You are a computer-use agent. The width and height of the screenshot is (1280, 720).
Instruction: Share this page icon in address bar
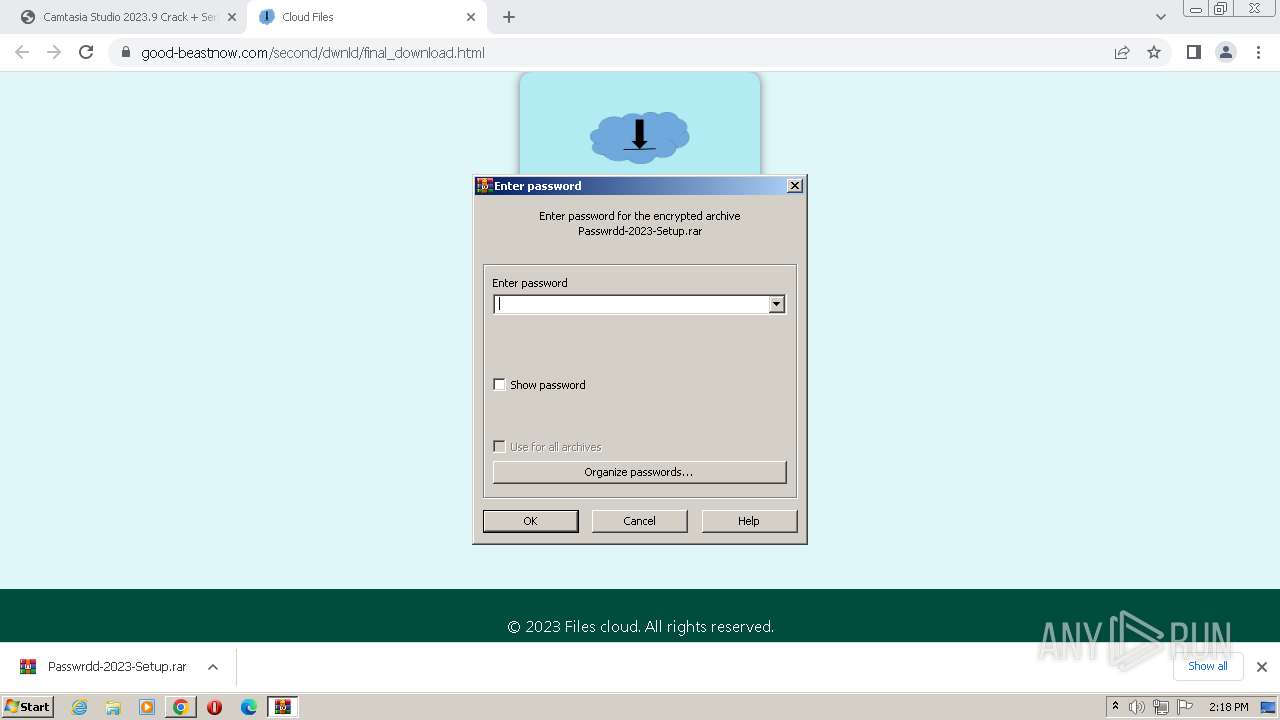point(1122,52)
